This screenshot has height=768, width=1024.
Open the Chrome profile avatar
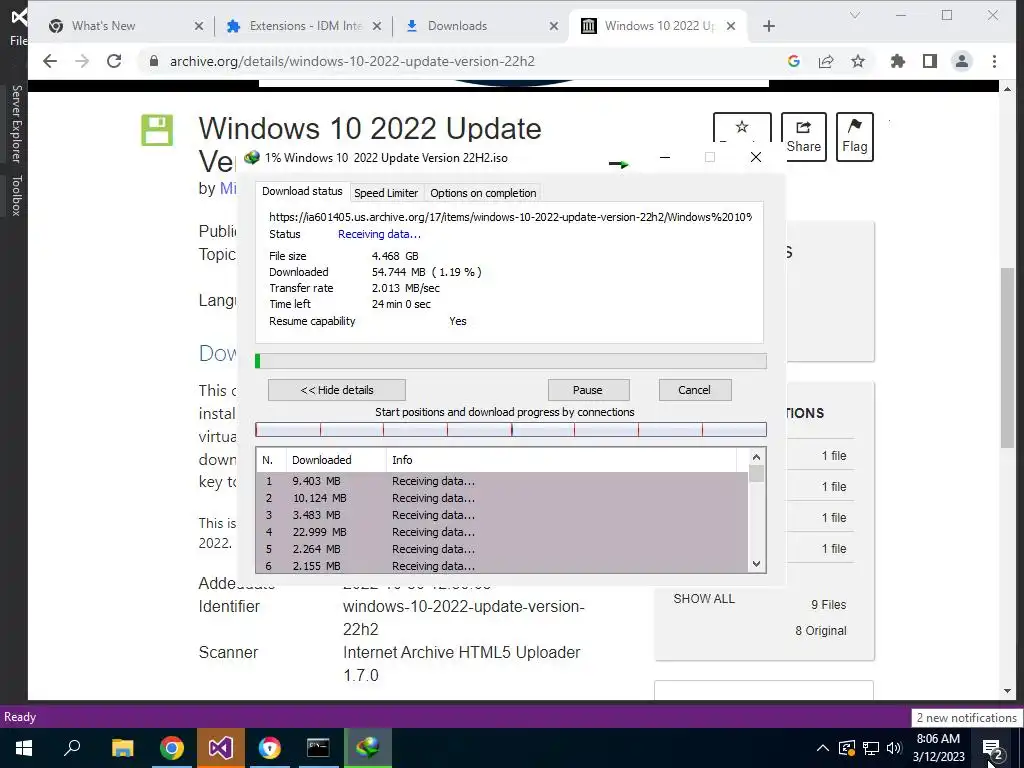point(962,61)
